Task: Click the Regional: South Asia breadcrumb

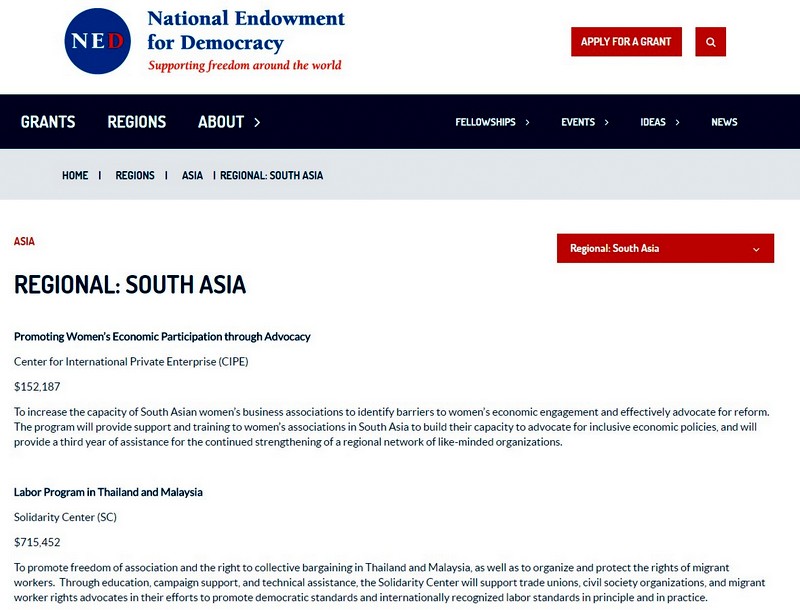Action: (271, 175)
